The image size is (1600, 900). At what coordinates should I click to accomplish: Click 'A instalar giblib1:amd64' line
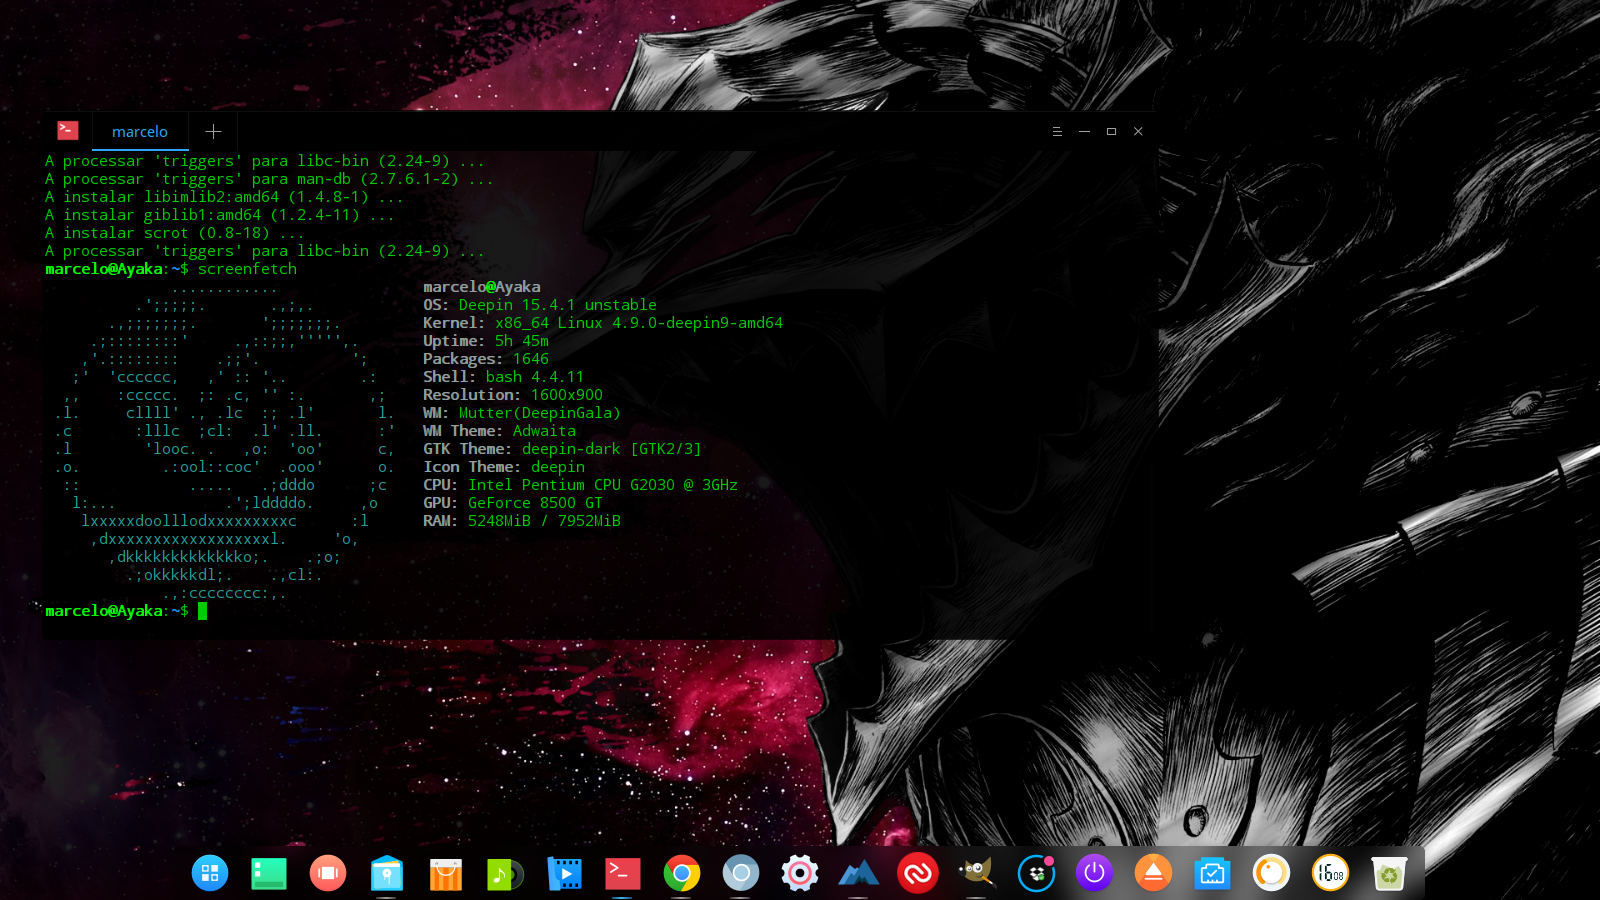220,215
